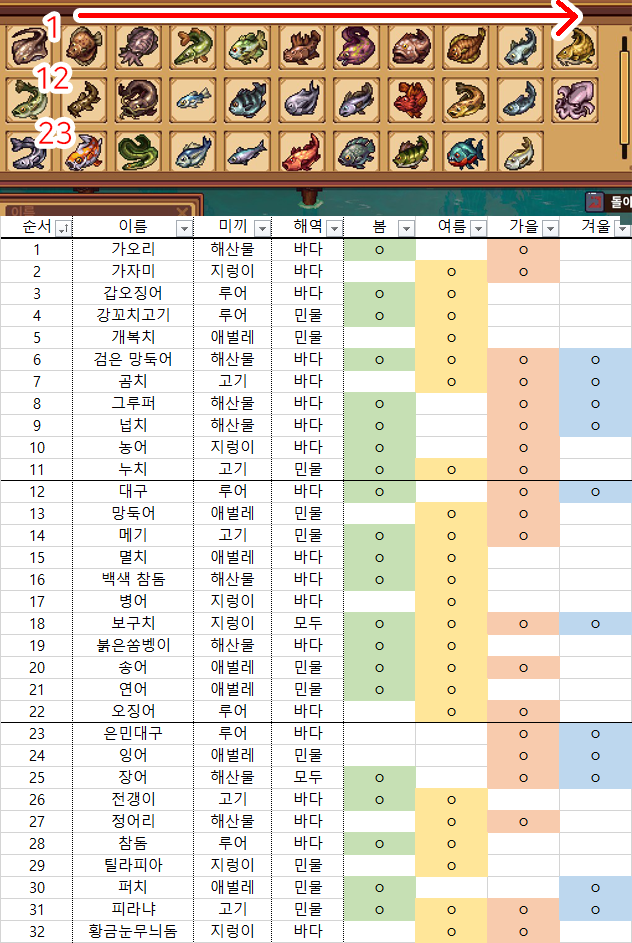632x943 pixels.
Task: Select the 개복치 sunfish icon
Action: tap(248, 46)
